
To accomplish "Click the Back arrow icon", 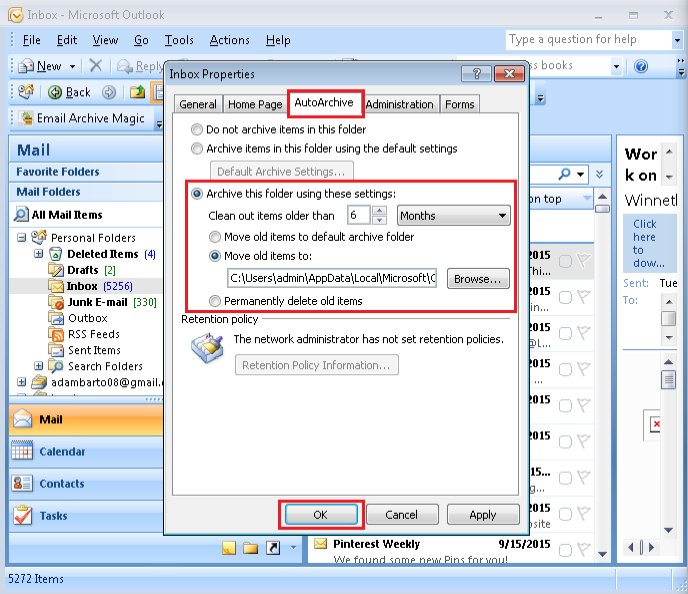I will click(x=55, y=92).
